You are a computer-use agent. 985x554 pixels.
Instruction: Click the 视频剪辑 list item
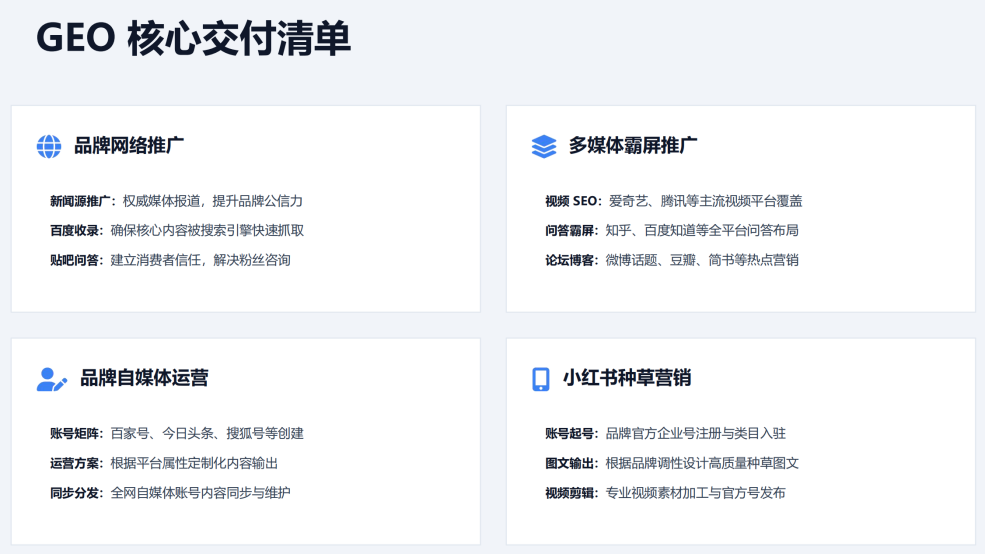click(665, 492)
